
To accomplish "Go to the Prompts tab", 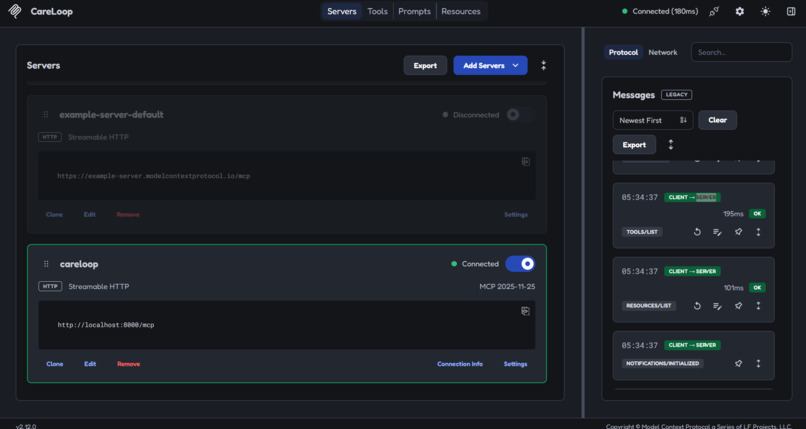I will pos(414,11).
